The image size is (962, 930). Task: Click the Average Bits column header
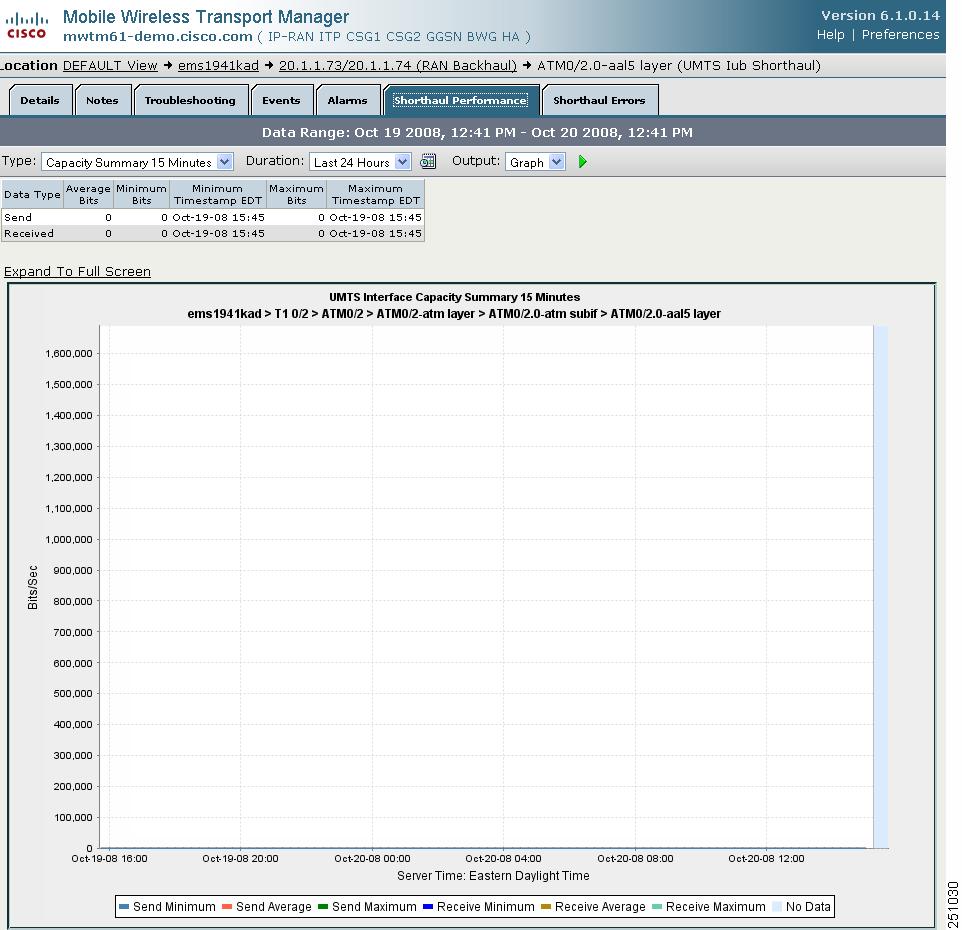coord(88,194)
